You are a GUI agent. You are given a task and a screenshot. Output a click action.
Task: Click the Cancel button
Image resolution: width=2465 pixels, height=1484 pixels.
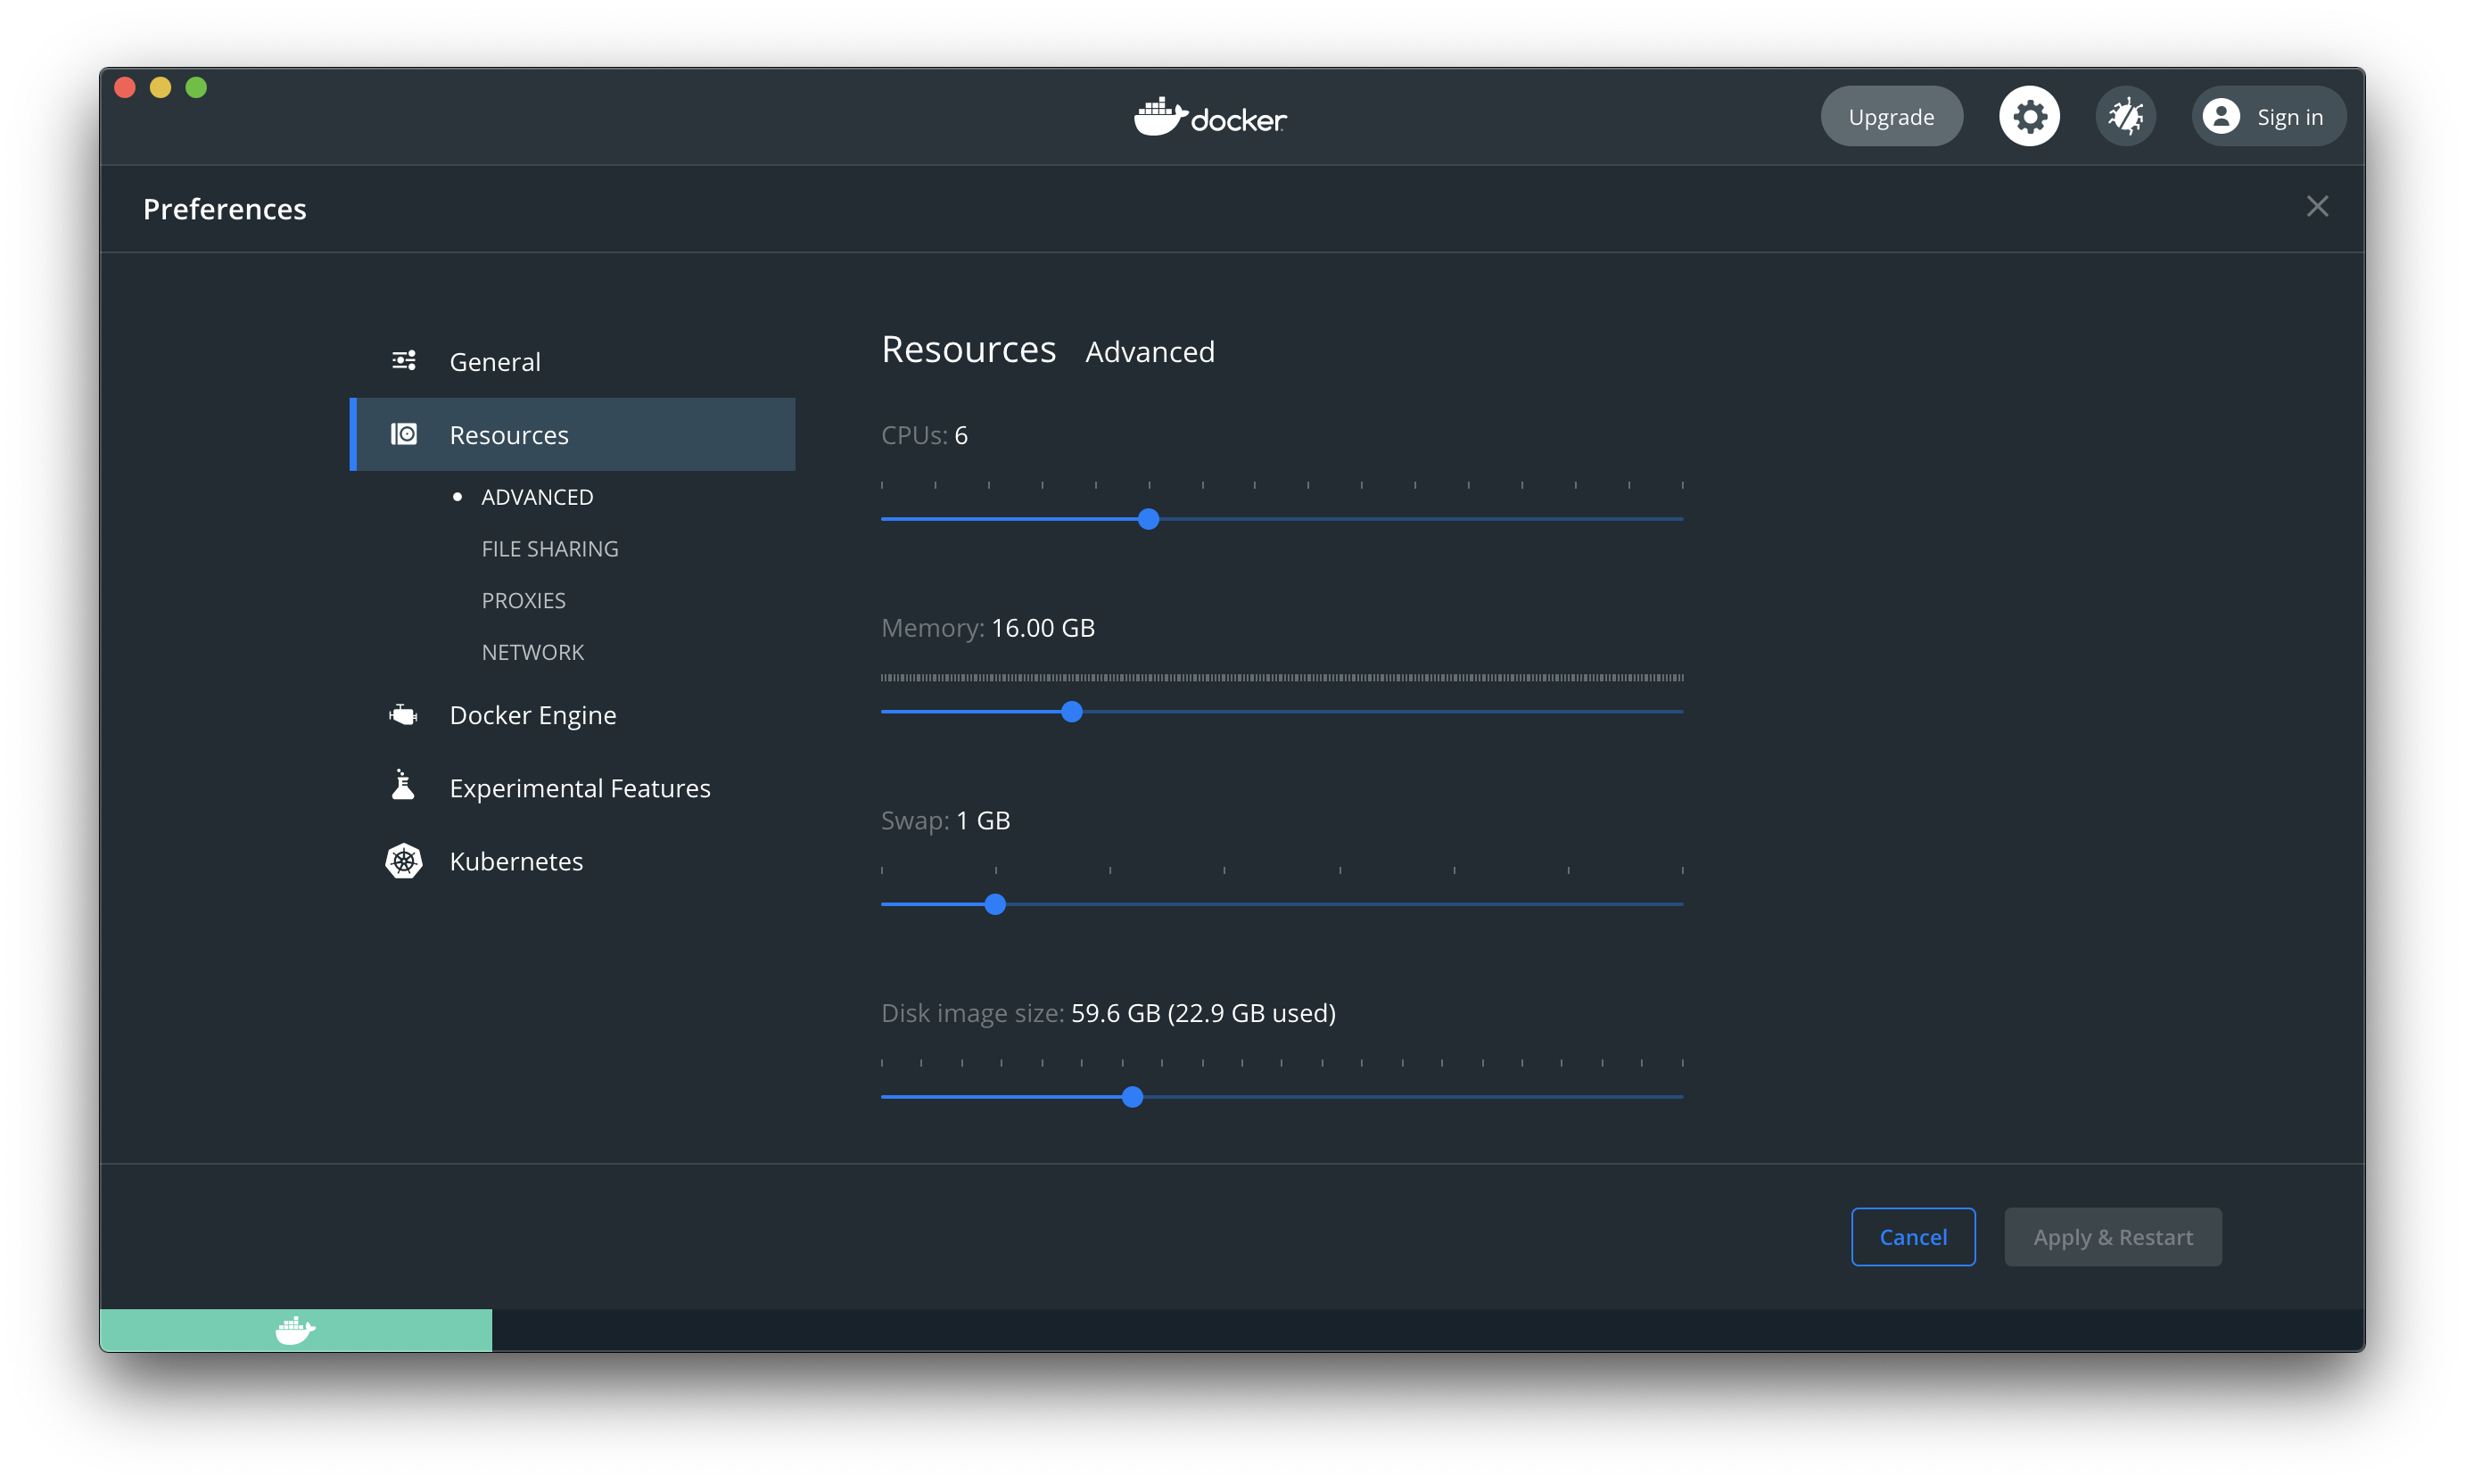click(1912, 1237)
